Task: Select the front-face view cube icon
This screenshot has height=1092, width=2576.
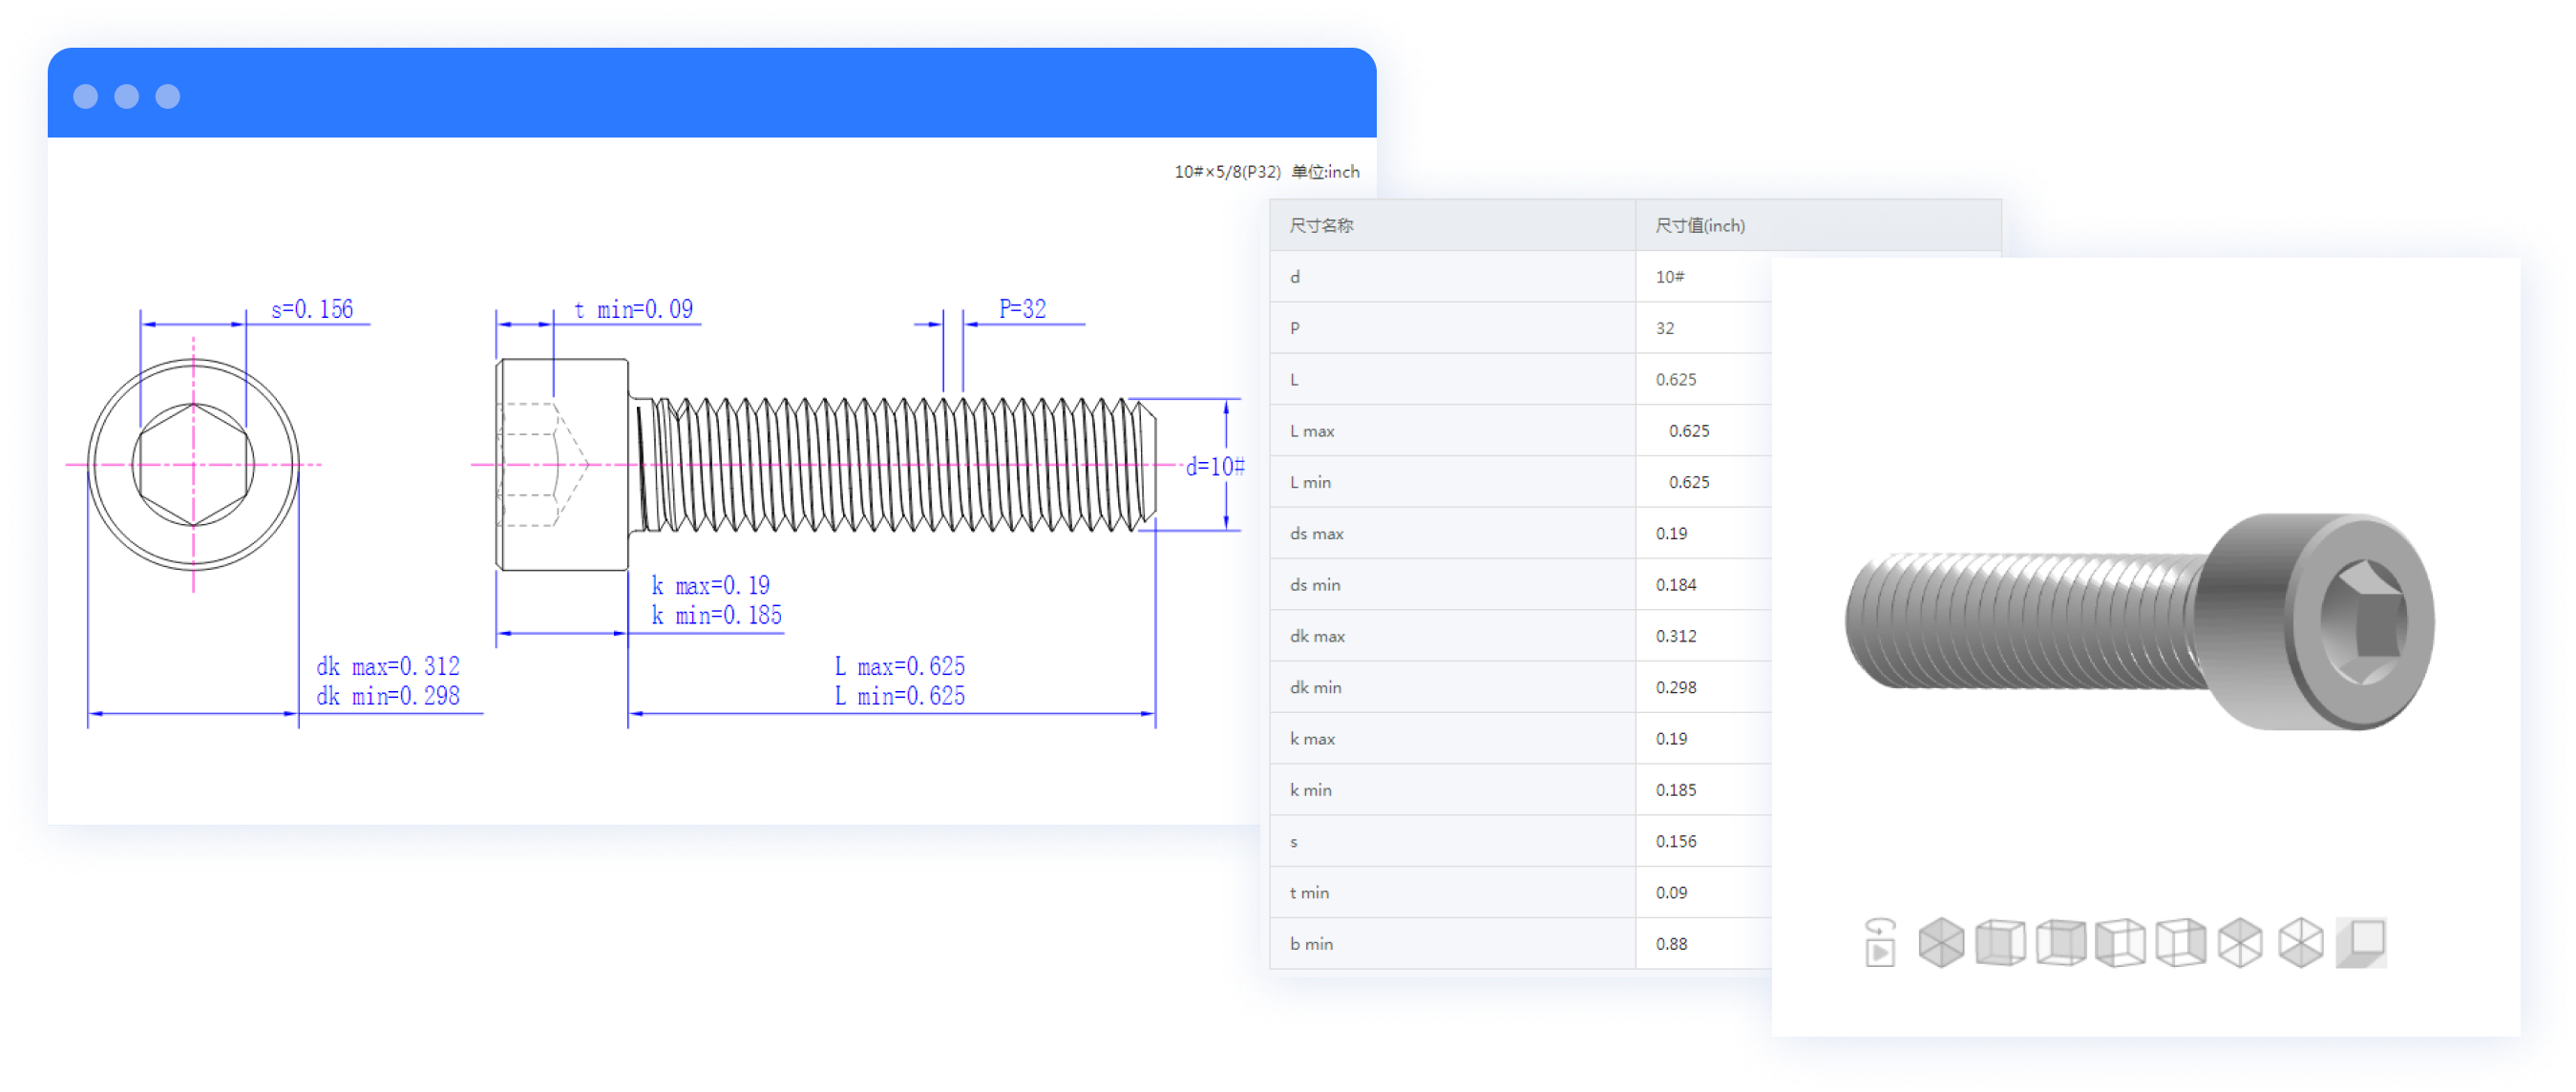Action: pos(2001,943)
